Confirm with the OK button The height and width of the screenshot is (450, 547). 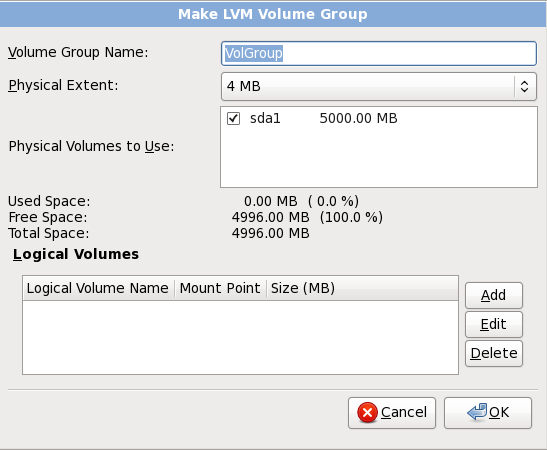pyautogui.click(x=488, y=413)
